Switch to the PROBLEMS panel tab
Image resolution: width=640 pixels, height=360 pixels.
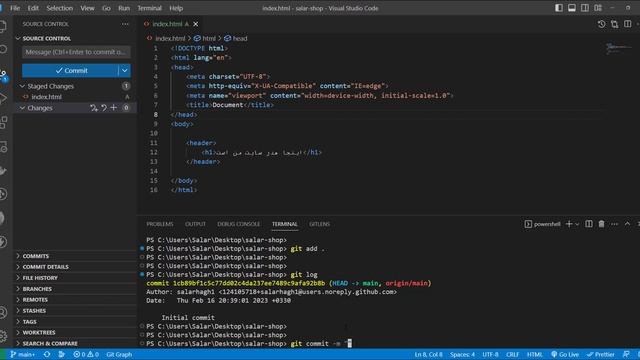tap(160, 224)
